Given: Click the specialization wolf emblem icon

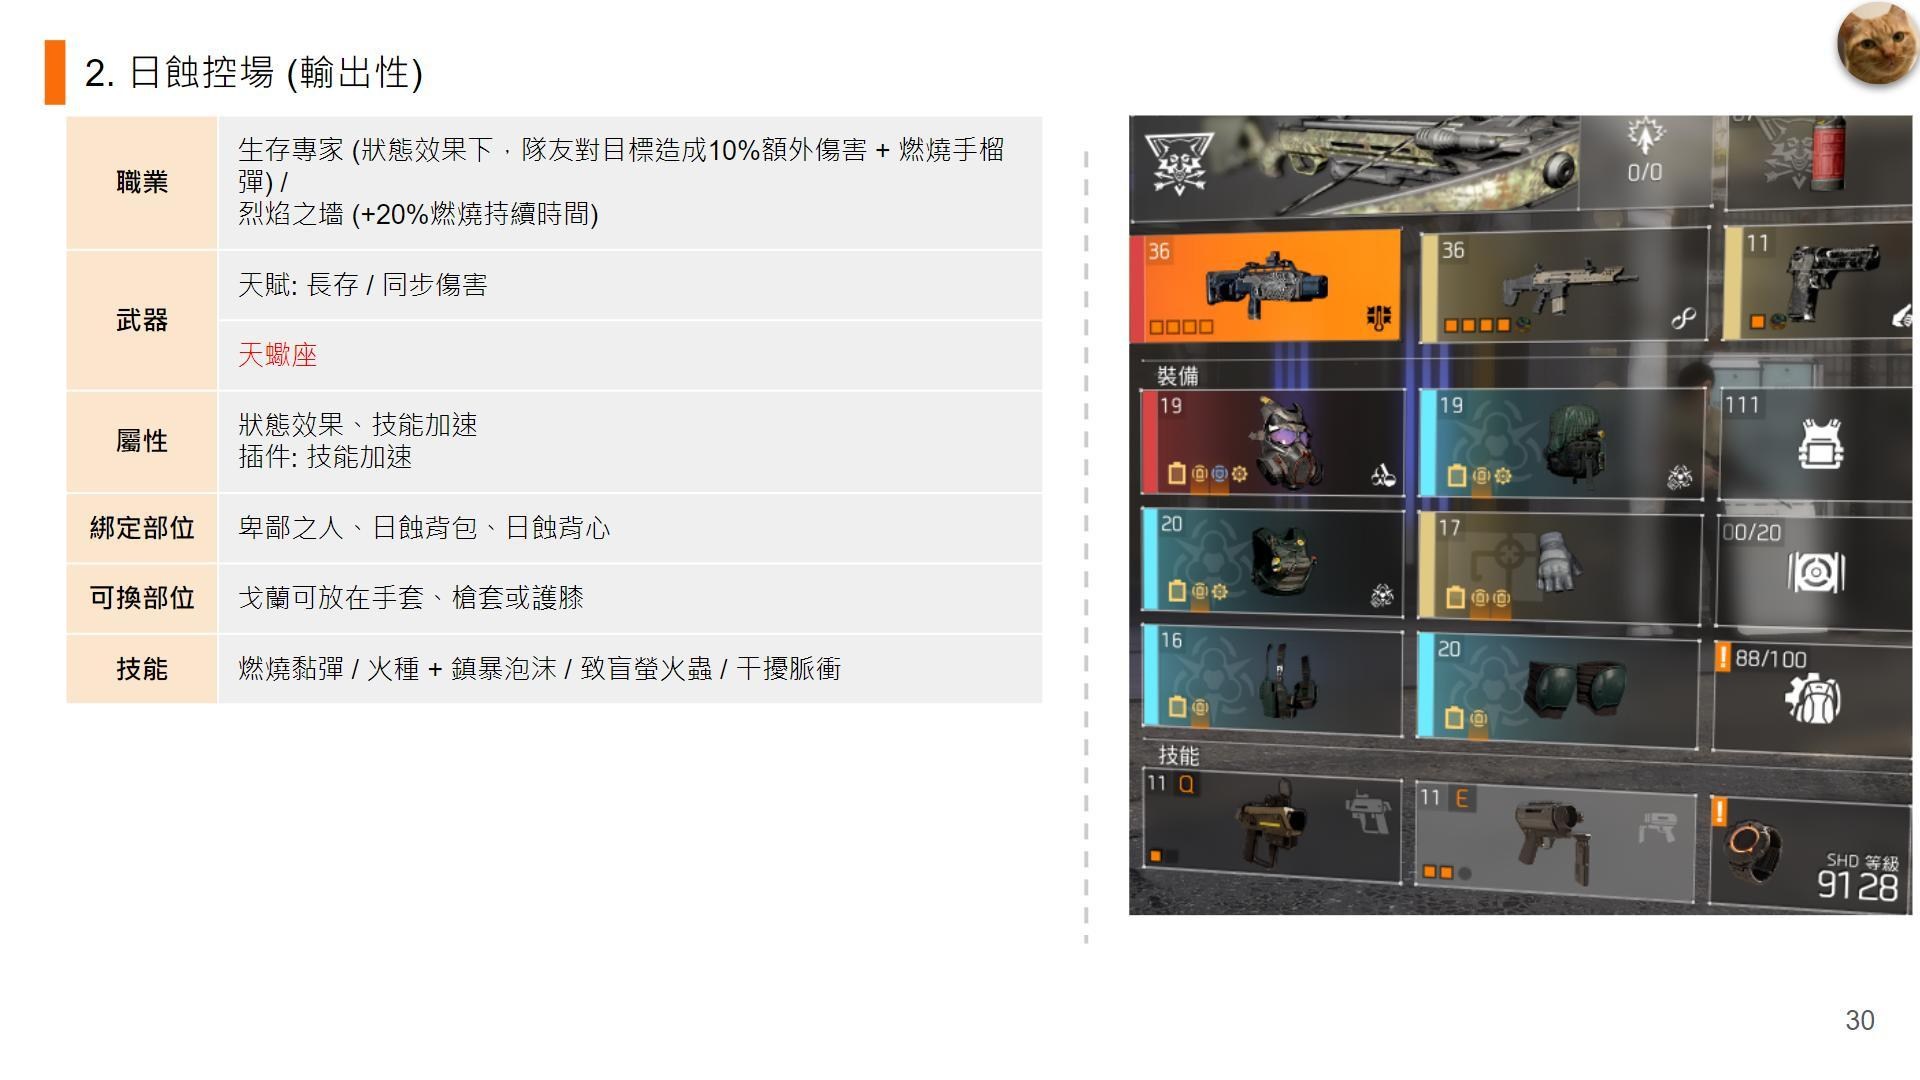Looking at the screenshot, I should tap(1178, 162).
